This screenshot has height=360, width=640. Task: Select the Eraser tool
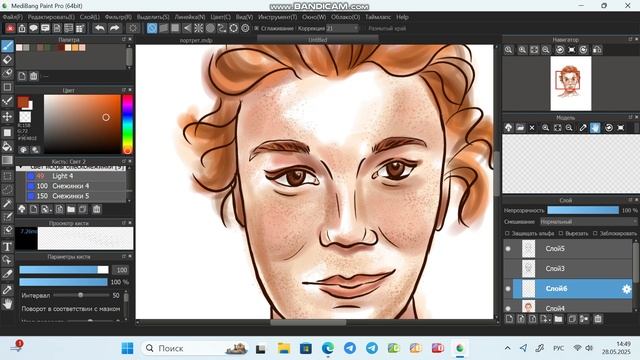click(7, 60)
